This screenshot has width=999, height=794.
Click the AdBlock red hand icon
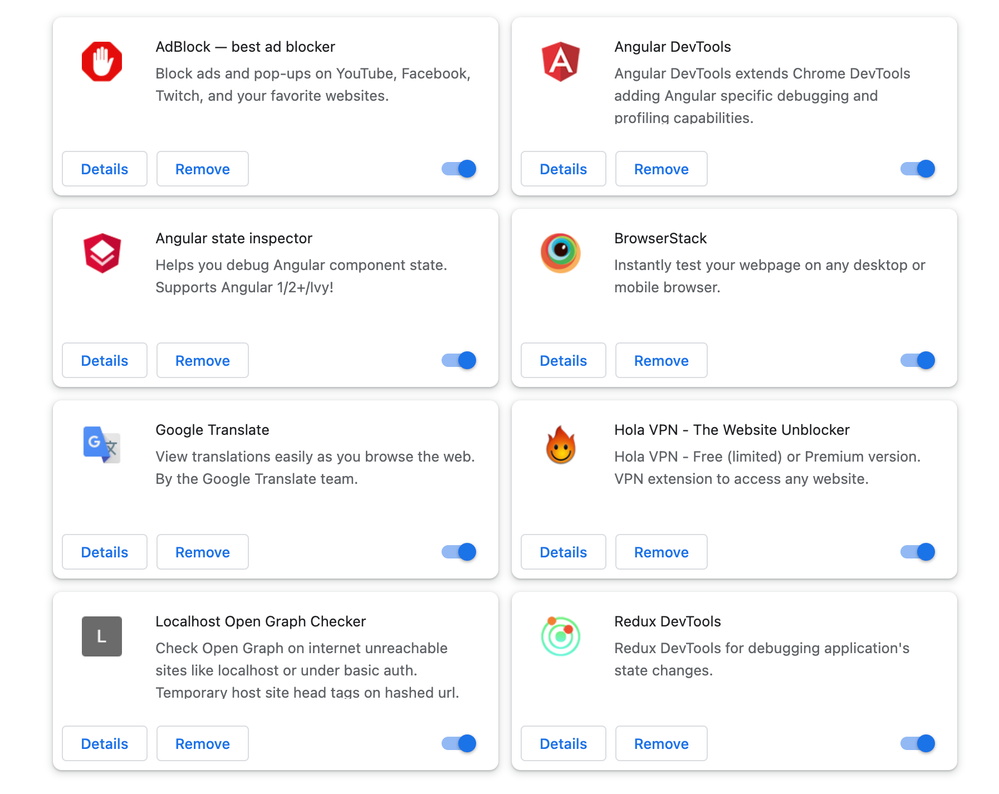tap(102, 62)
